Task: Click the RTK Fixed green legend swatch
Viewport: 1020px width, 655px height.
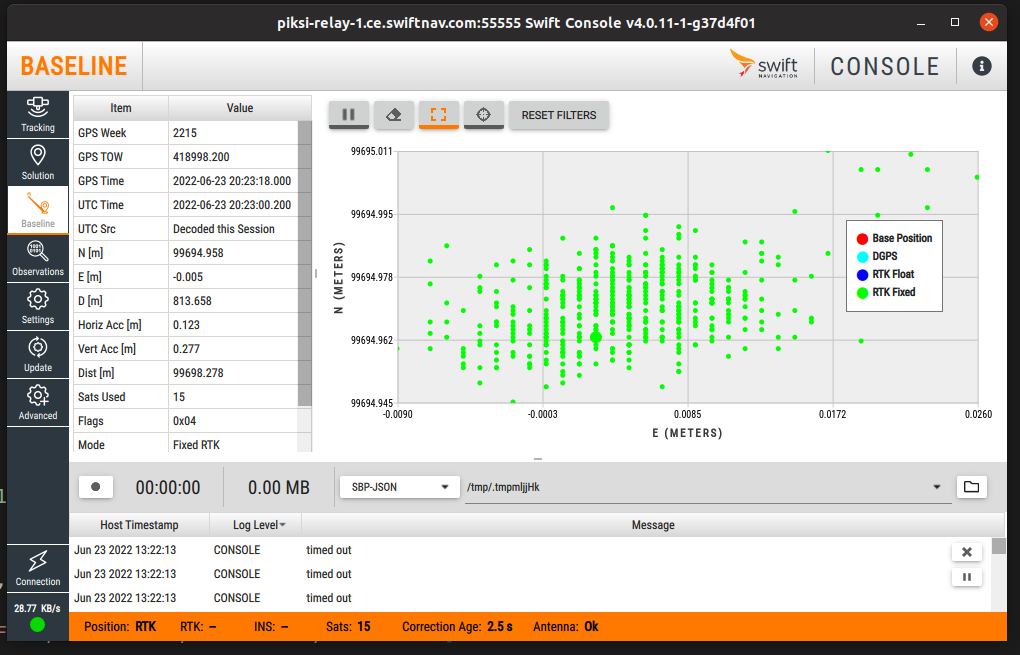Action: (863, 293)
